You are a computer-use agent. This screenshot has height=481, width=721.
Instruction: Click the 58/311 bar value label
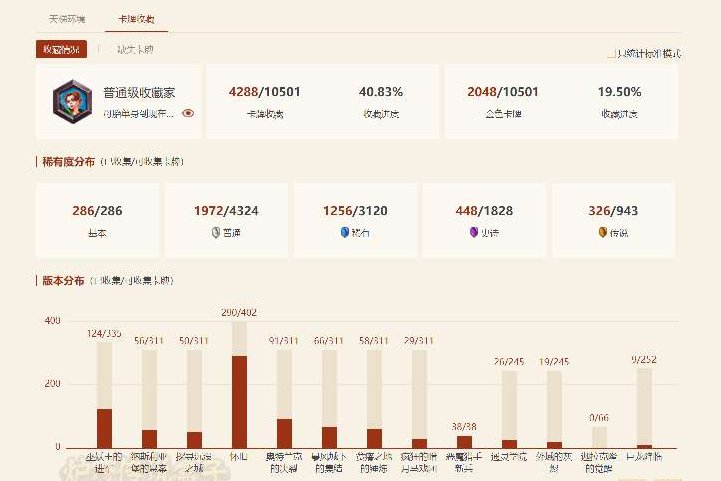coord(374,341)
